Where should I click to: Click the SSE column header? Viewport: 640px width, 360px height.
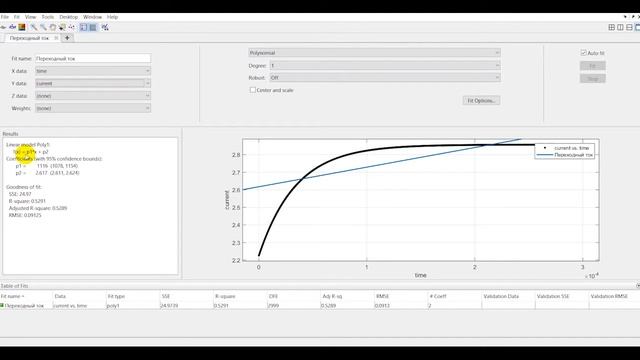click(187, 296)
